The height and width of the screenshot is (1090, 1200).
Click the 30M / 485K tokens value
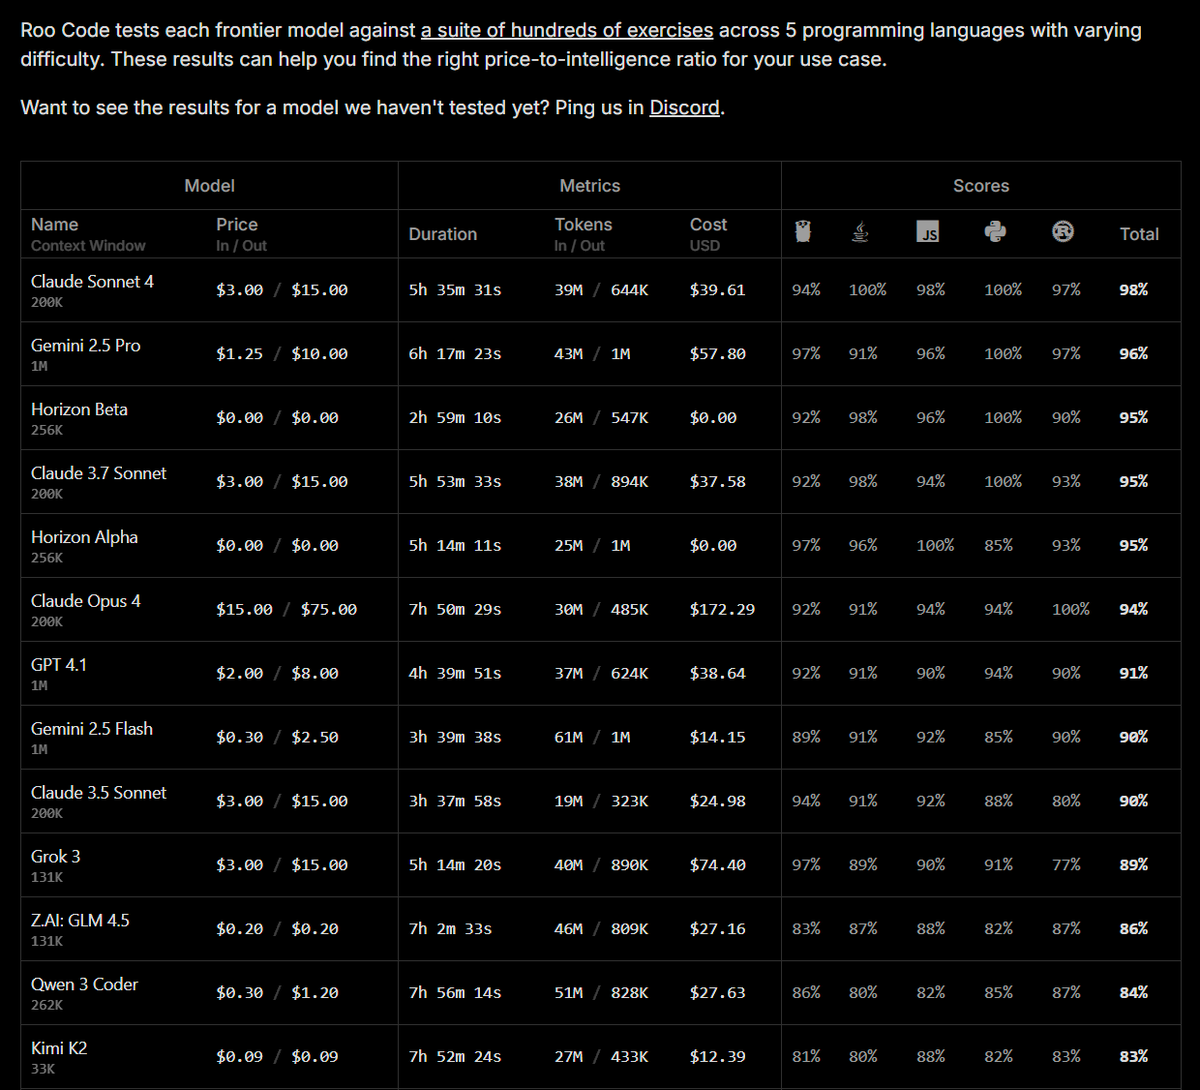601,609
